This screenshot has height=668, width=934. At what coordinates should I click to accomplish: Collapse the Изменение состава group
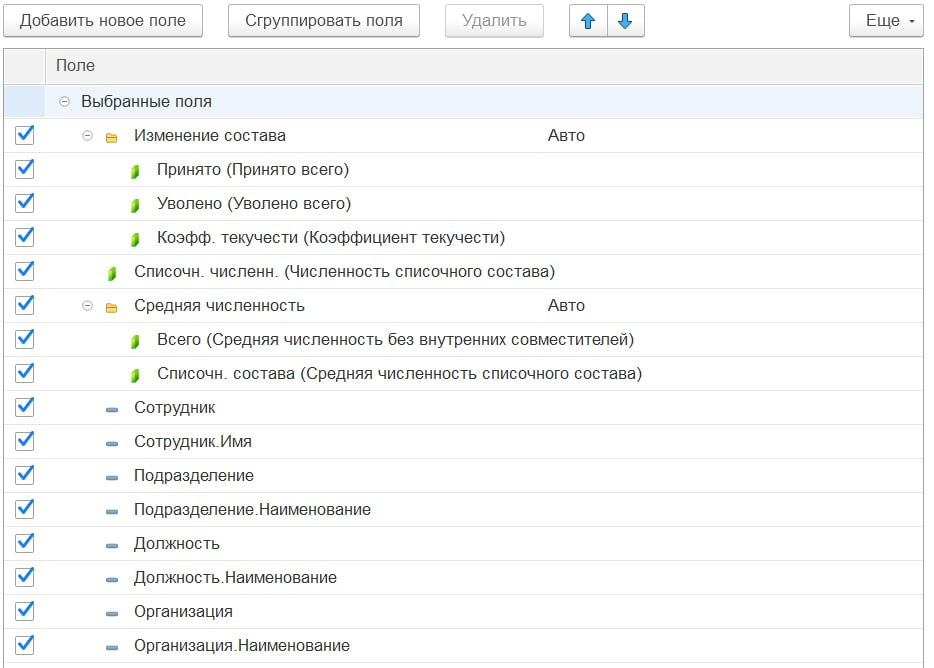click(87, 136)
